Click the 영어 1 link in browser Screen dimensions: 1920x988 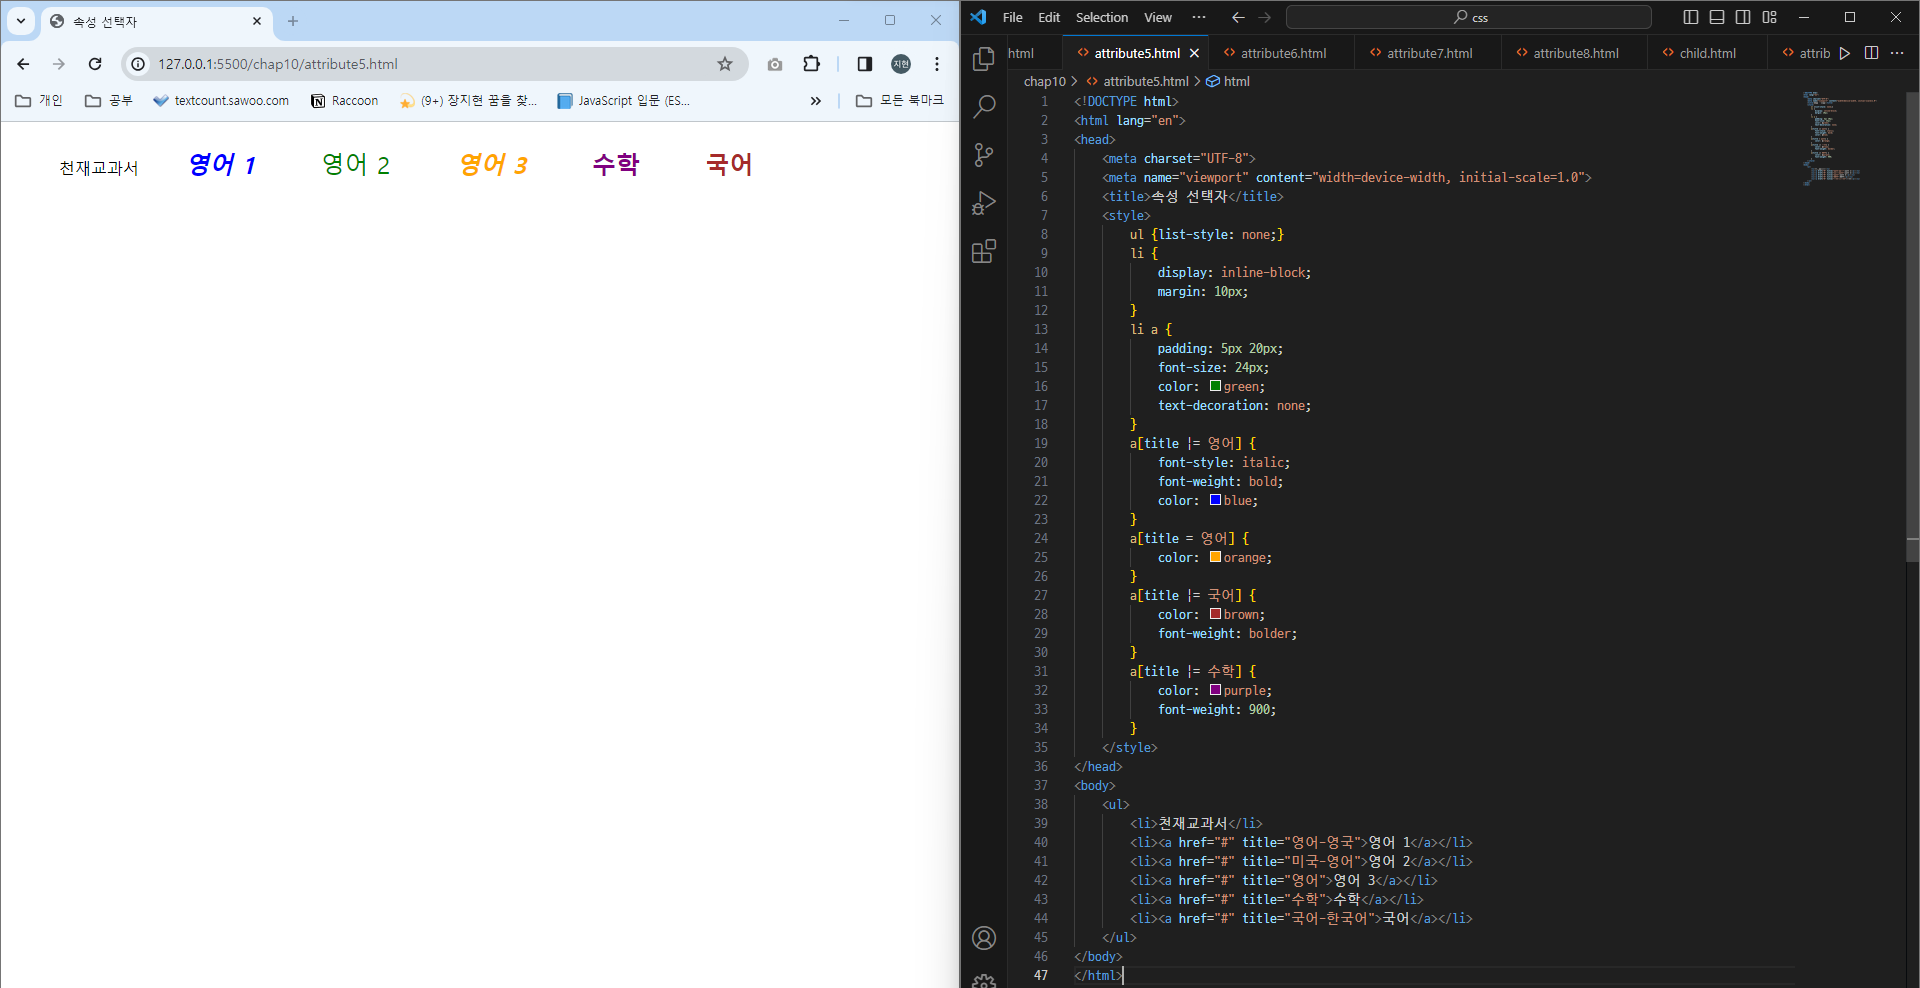[x=222, y=165]
